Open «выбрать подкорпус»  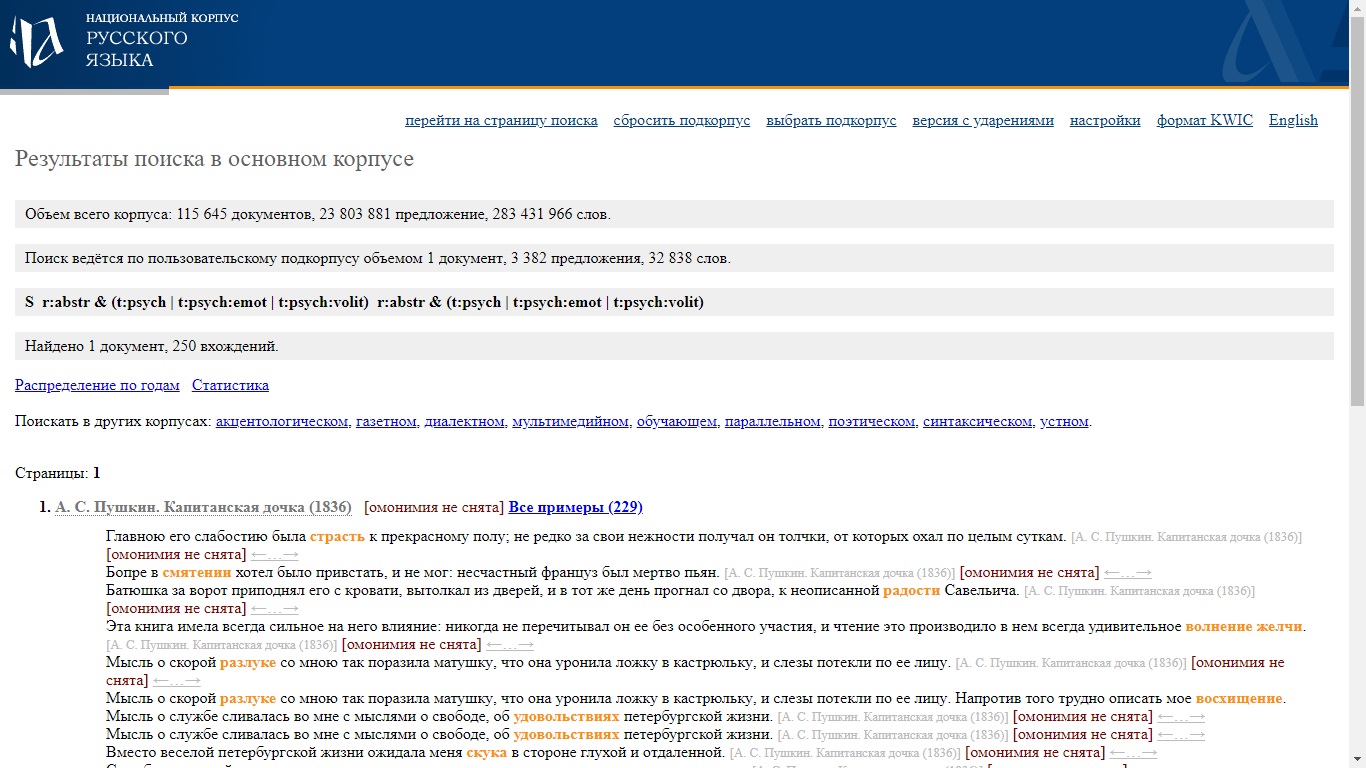(830, 120)
